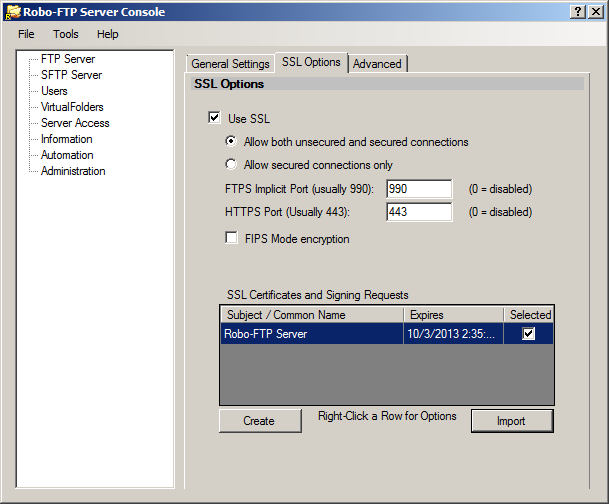Switch to the Advanced tab

coord(377,64)
